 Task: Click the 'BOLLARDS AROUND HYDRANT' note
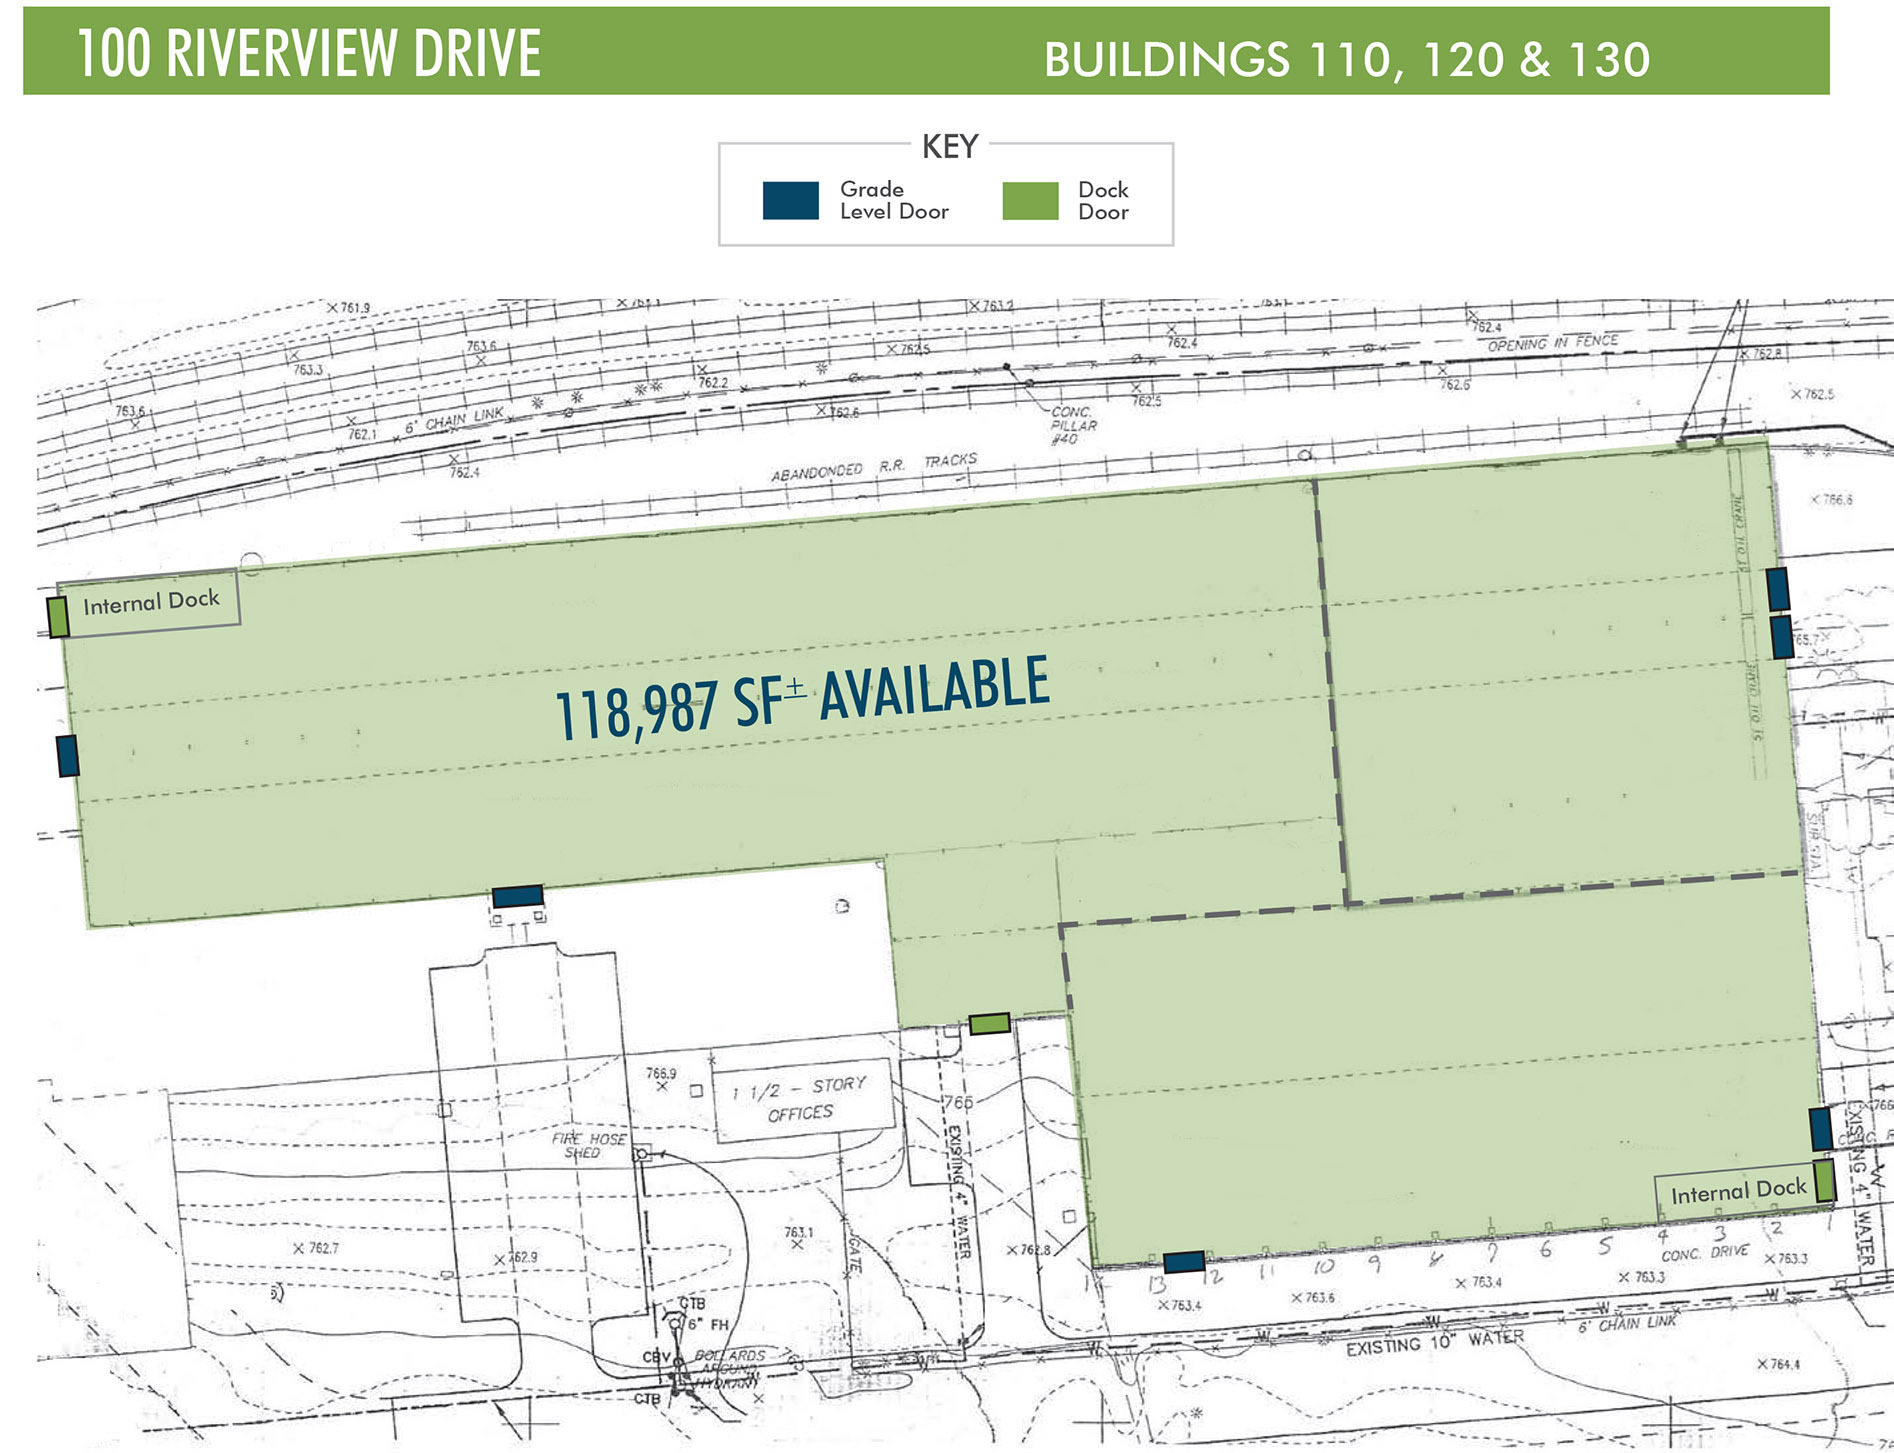coord(728,1369)
